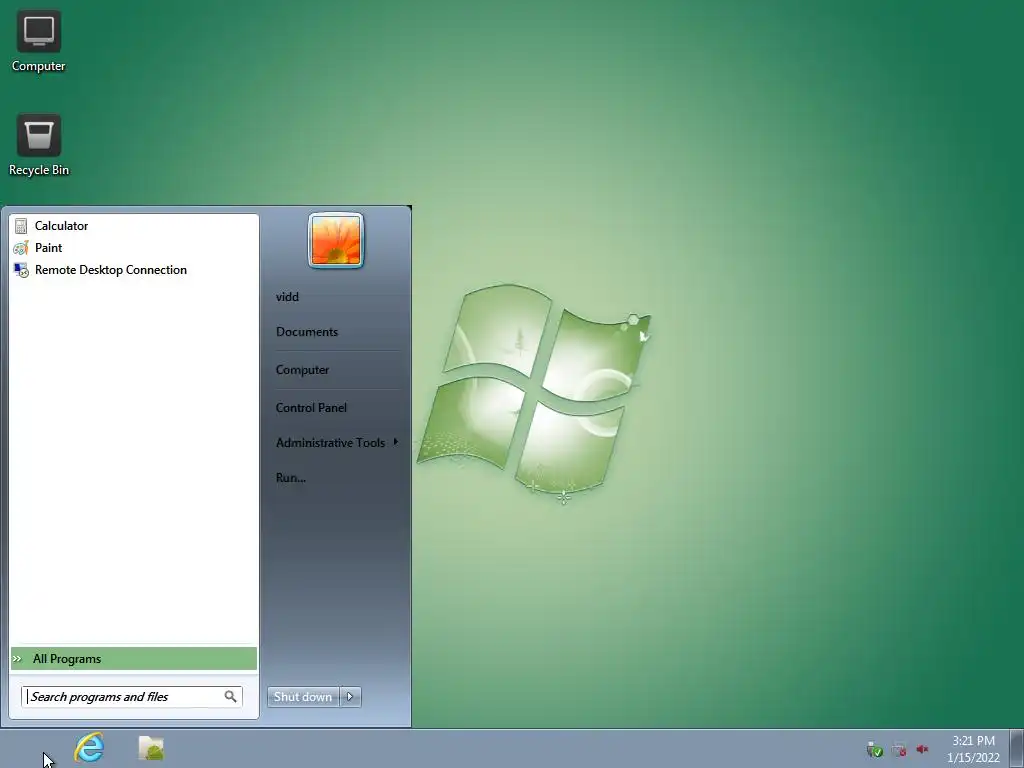Click the orange flower user account picture
This screenshot has height=768, width=1024.
tap(336, 241)
